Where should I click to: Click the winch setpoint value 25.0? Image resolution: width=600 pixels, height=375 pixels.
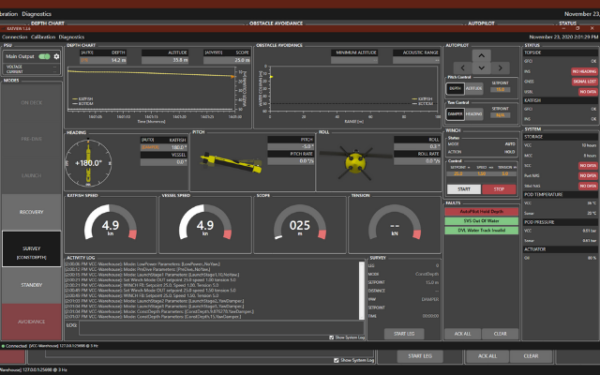tap(458, 174)
